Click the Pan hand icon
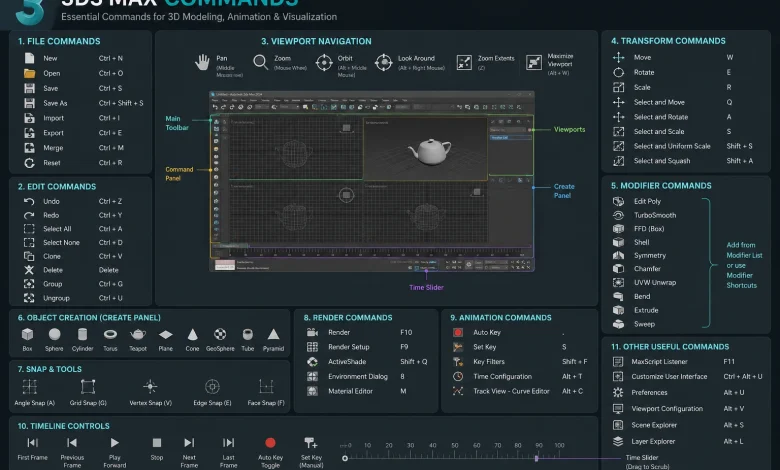Viewport: 780px width, 470px height. click(x=202, y=63)
